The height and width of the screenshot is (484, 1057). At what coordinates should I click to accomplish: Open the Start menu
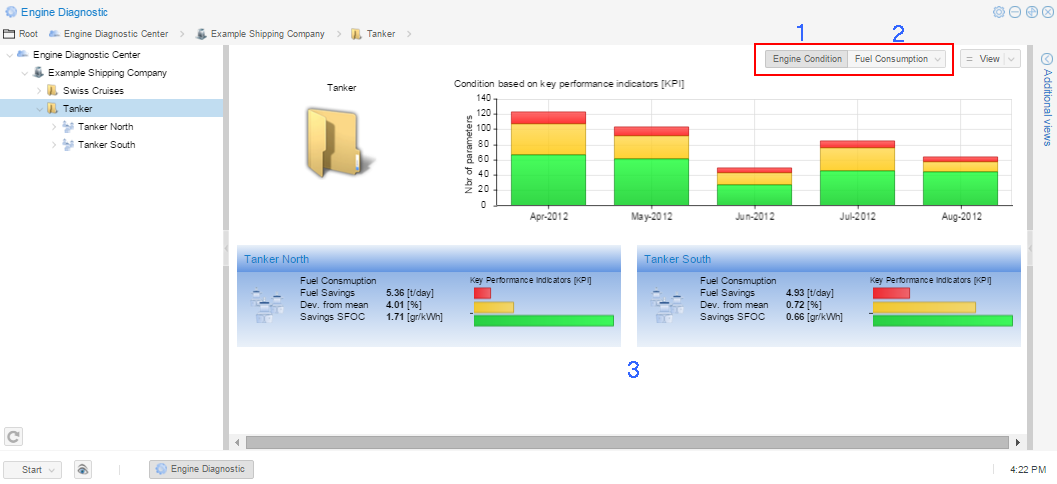pos(33,469)
